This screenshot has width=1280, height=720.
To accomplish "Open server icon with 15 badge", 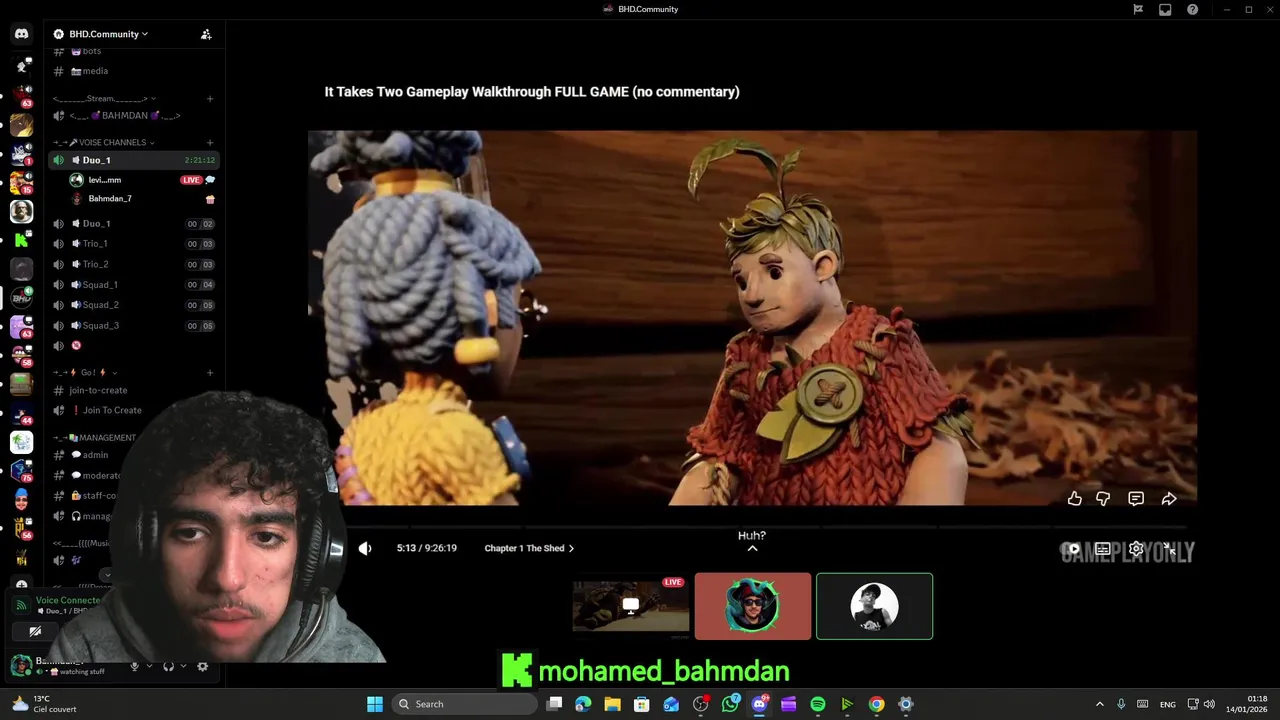I will pyautogui.click(x=21, y=183).
